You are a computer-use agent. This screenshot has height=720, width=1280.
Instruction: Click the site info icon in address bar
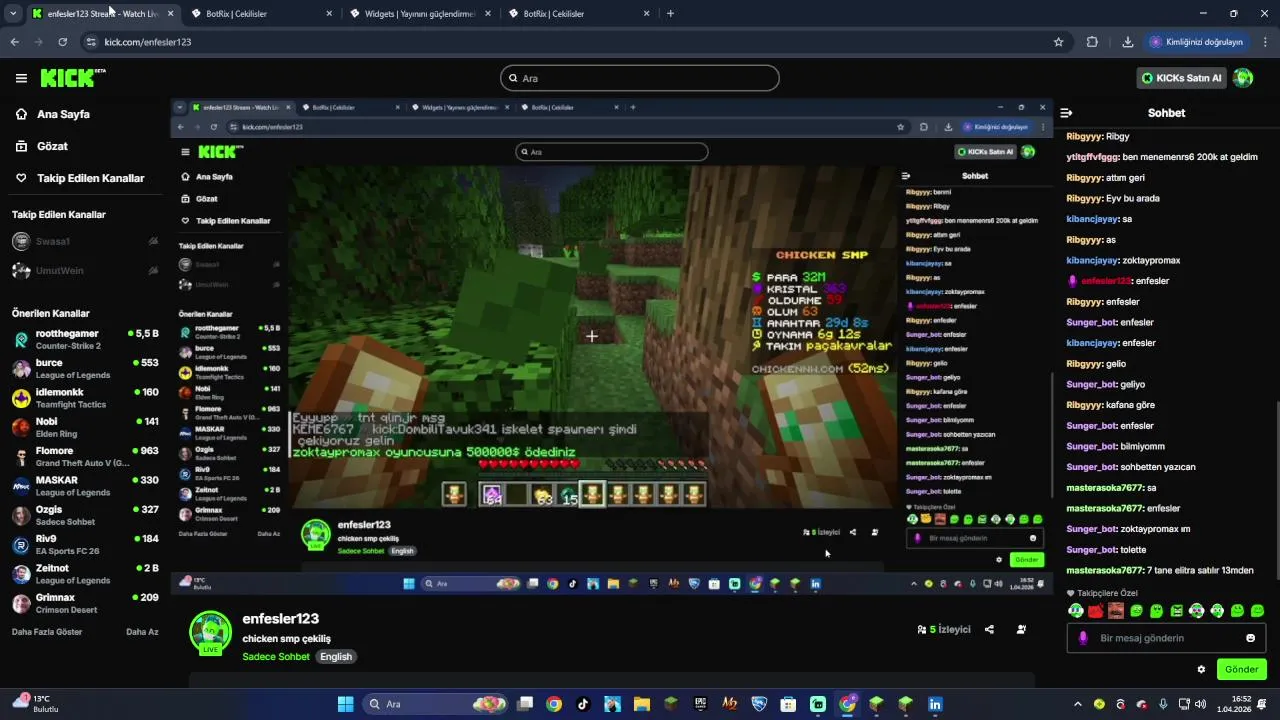(91, 42)
